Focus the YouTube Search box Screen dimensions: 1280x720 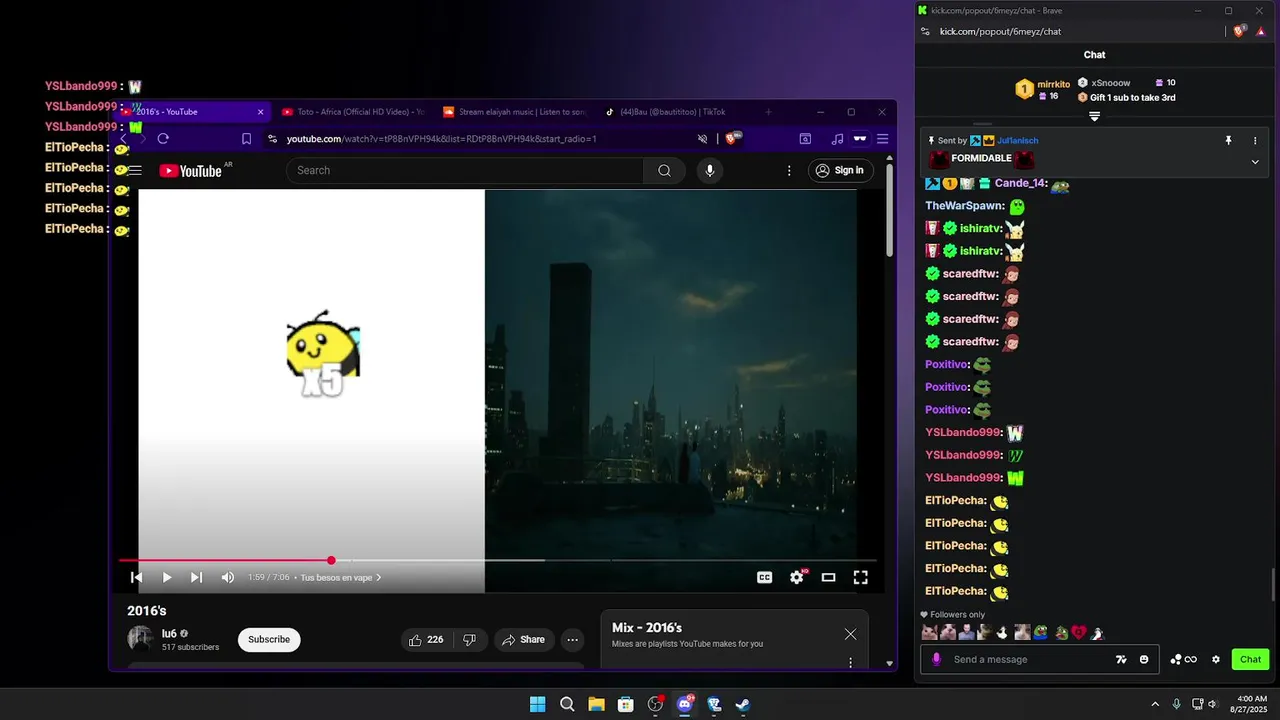(465, 170)
